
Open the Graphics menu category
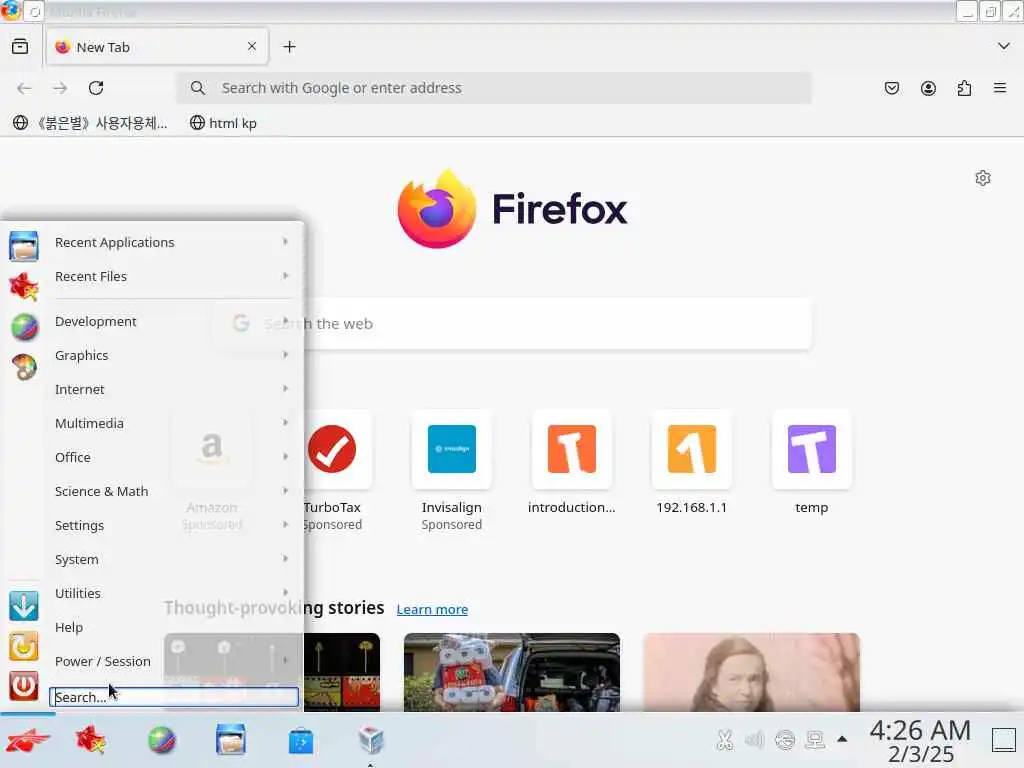(x=173, y=355)
